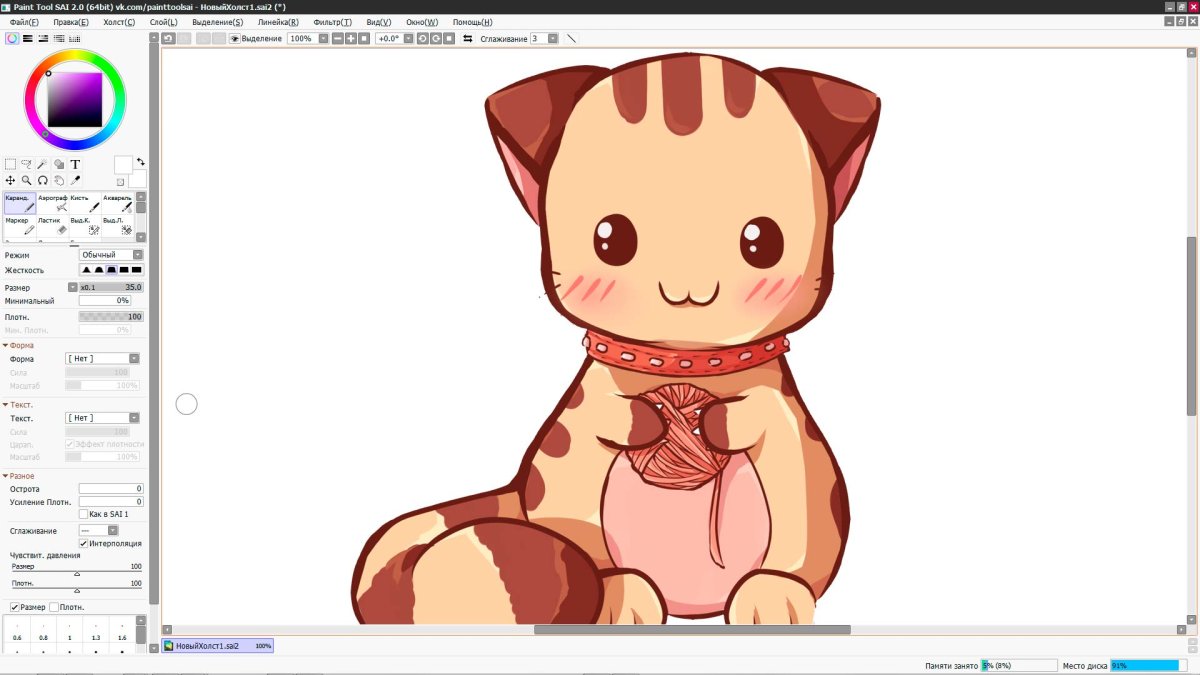Open the Режим blending mode dropdown
This screenshot has height=675, width=1200.
click(111, 255)
